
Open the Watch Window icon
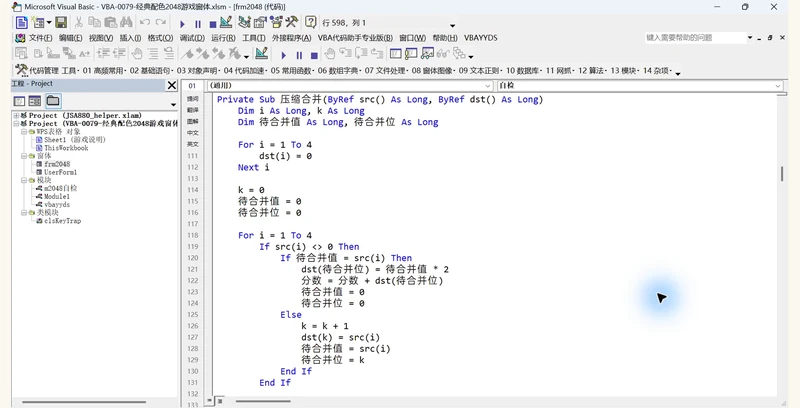(x=427, y=53)
